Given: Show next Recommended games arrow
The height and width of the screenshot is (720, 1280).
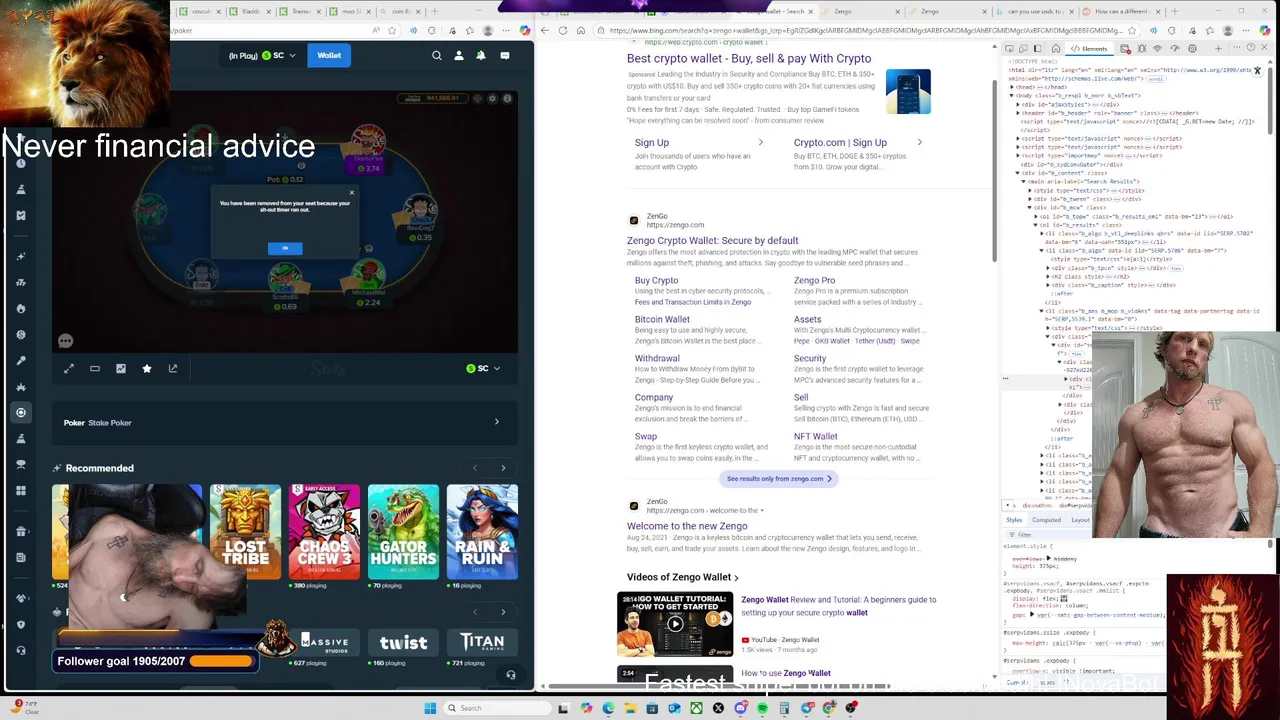Looking at the screenshot, I should [x=503, y=468].
